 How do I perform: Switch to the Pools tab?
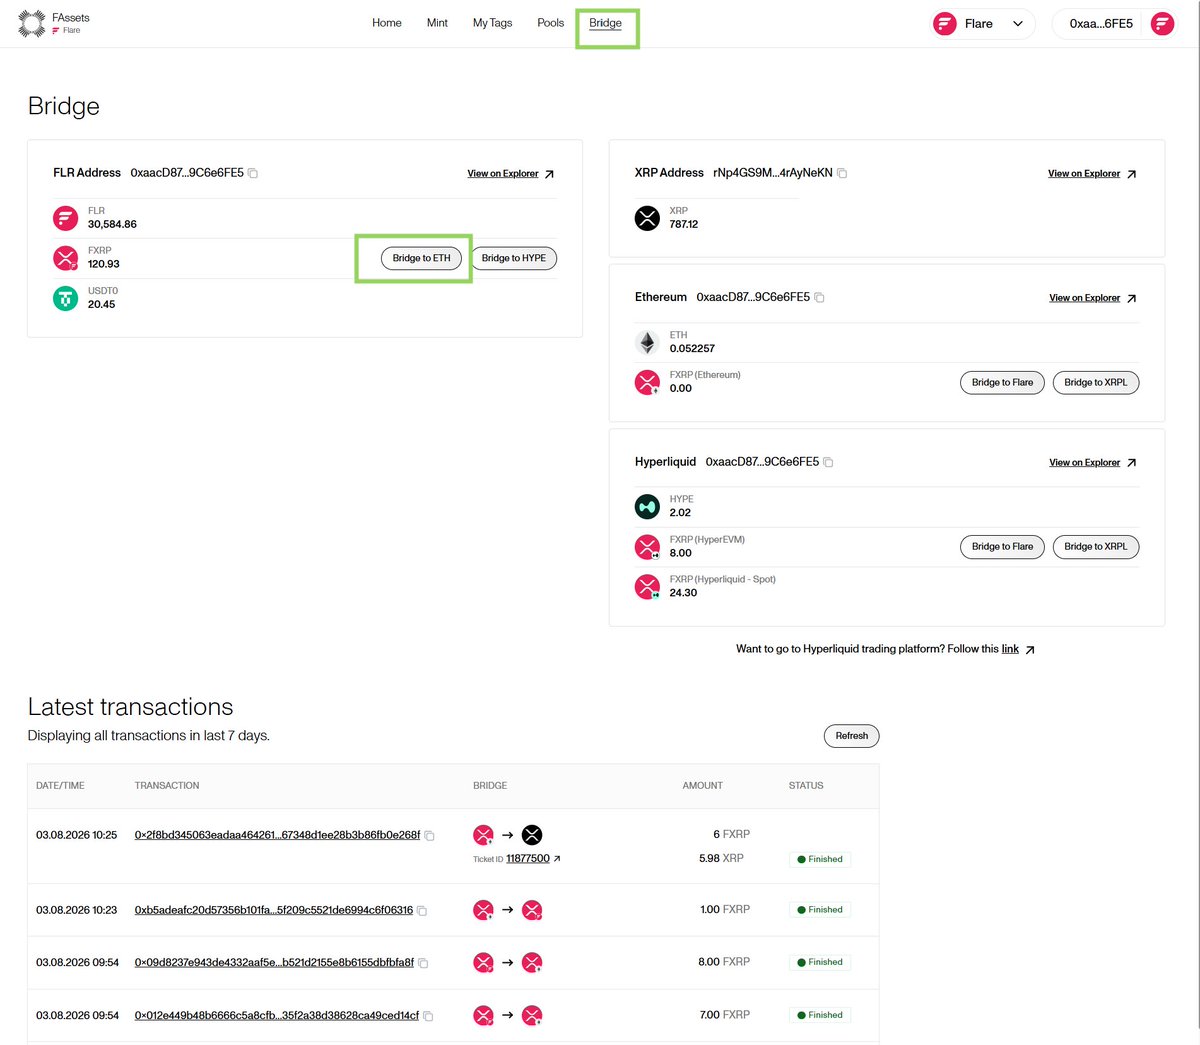pos(551,23)
